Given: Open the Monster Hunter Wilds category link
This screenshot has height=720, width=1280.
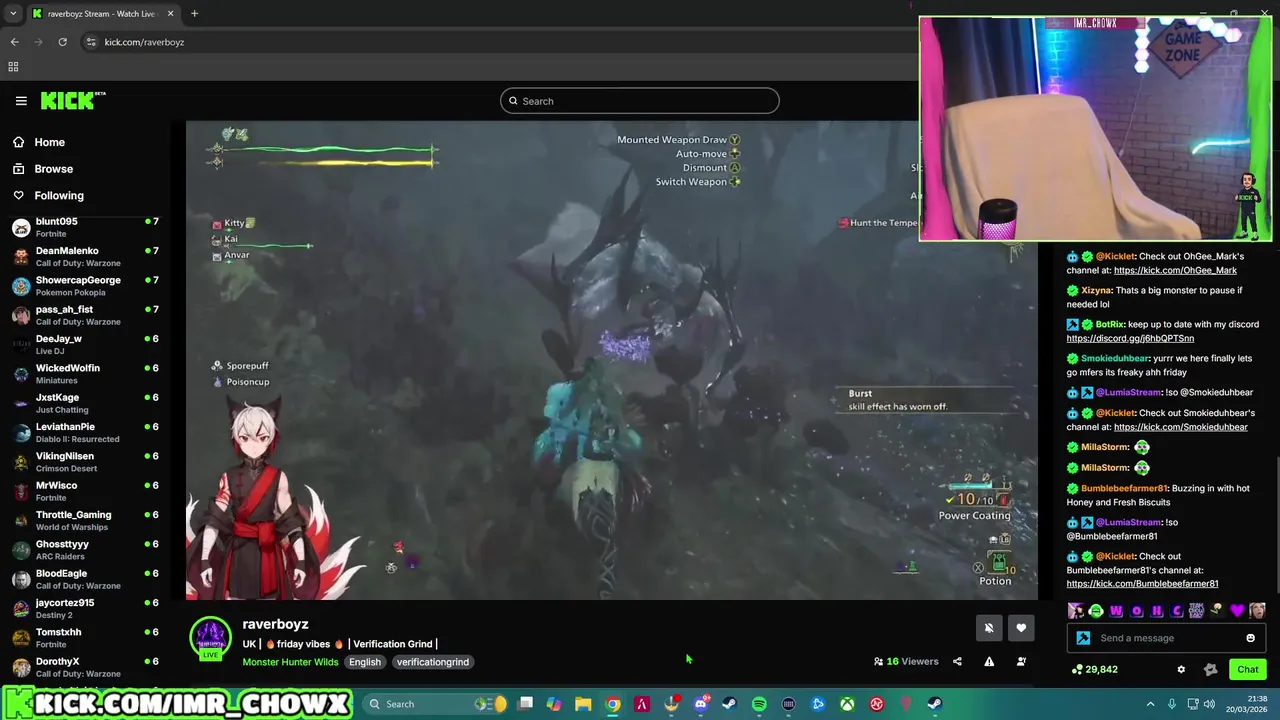Looking at the screenshot, I should (x=290, y=662).
